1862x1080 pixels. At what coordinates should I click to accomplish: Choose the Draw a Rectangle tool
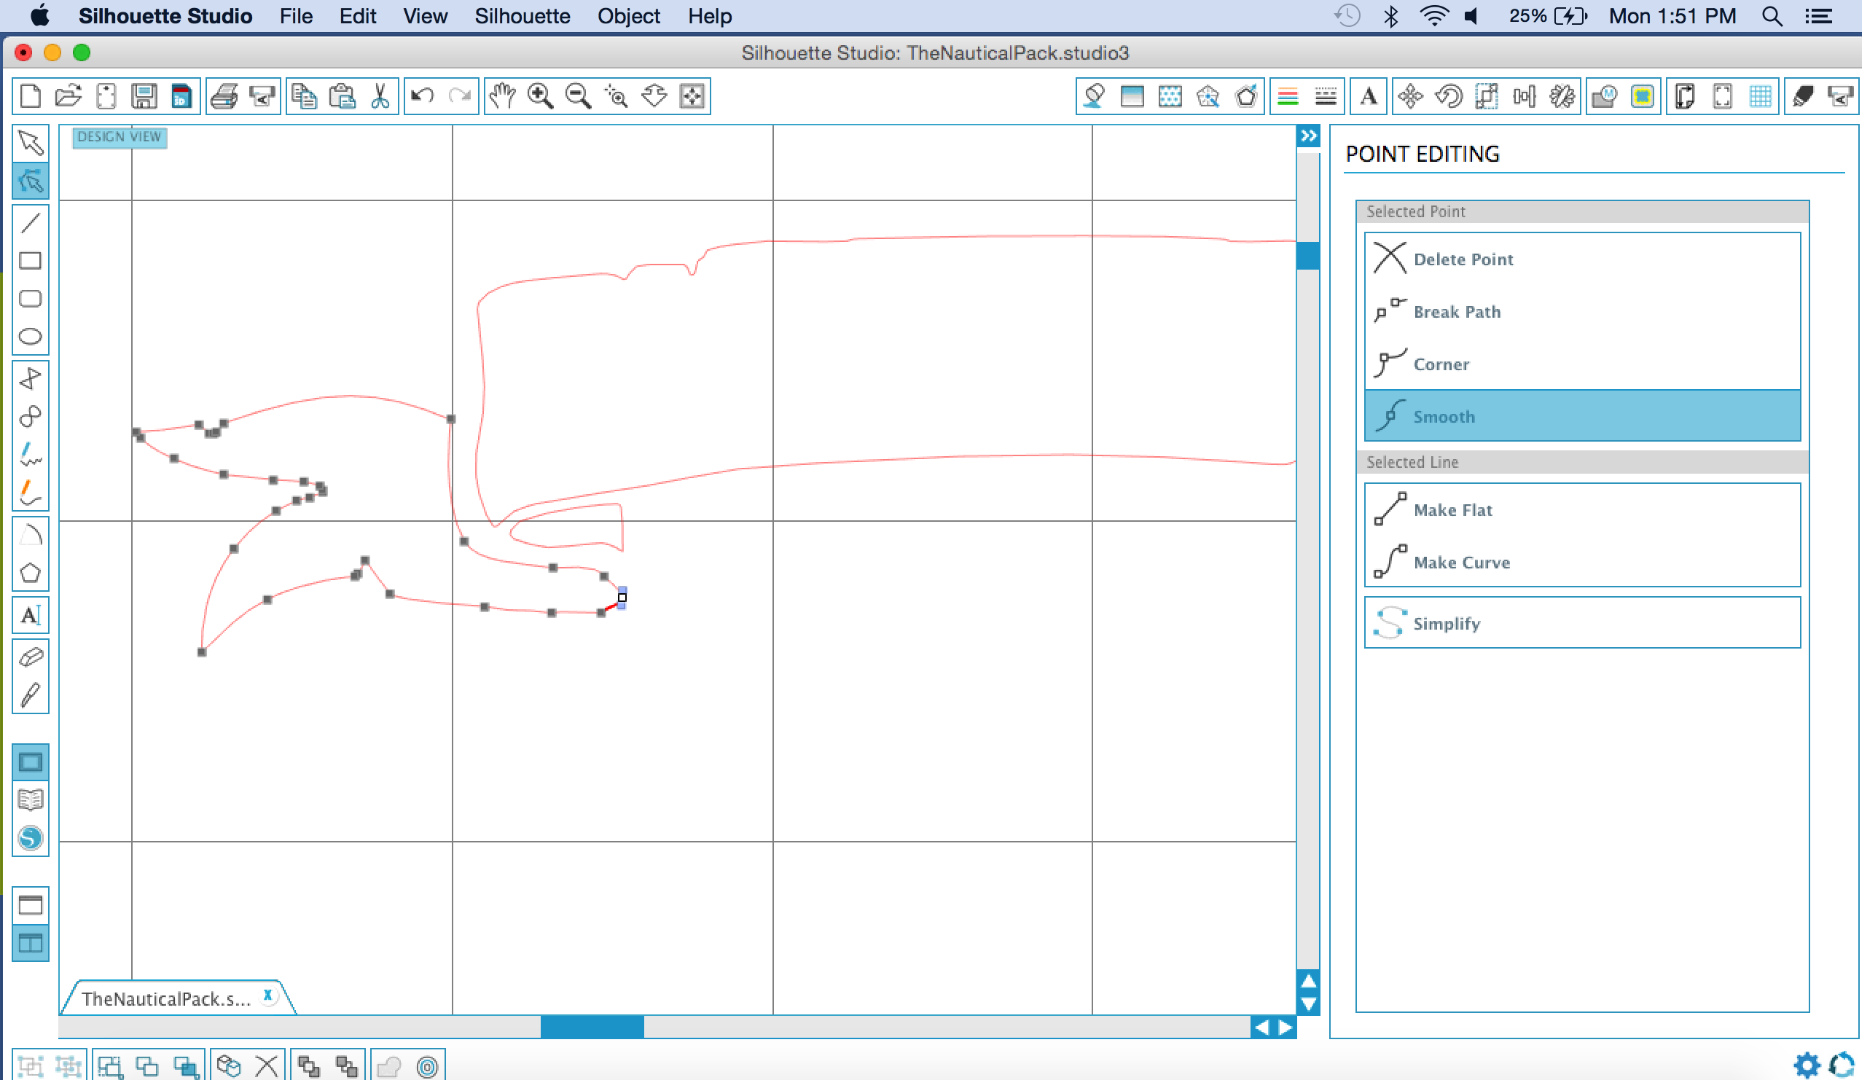[x=31, y=261]
